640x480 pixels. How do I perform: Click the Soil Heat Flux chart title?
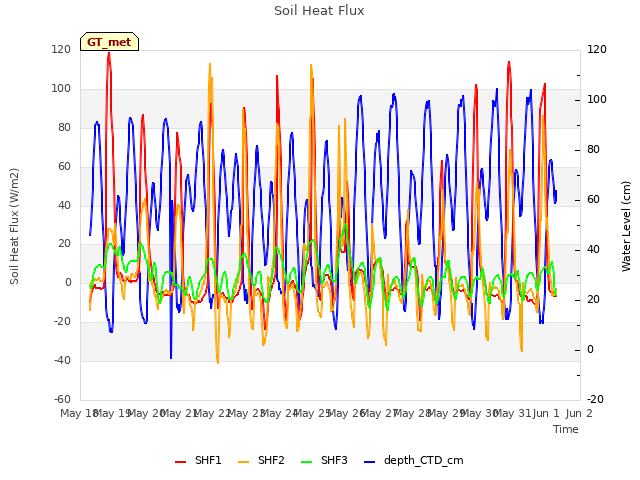(x=319, y=11)
